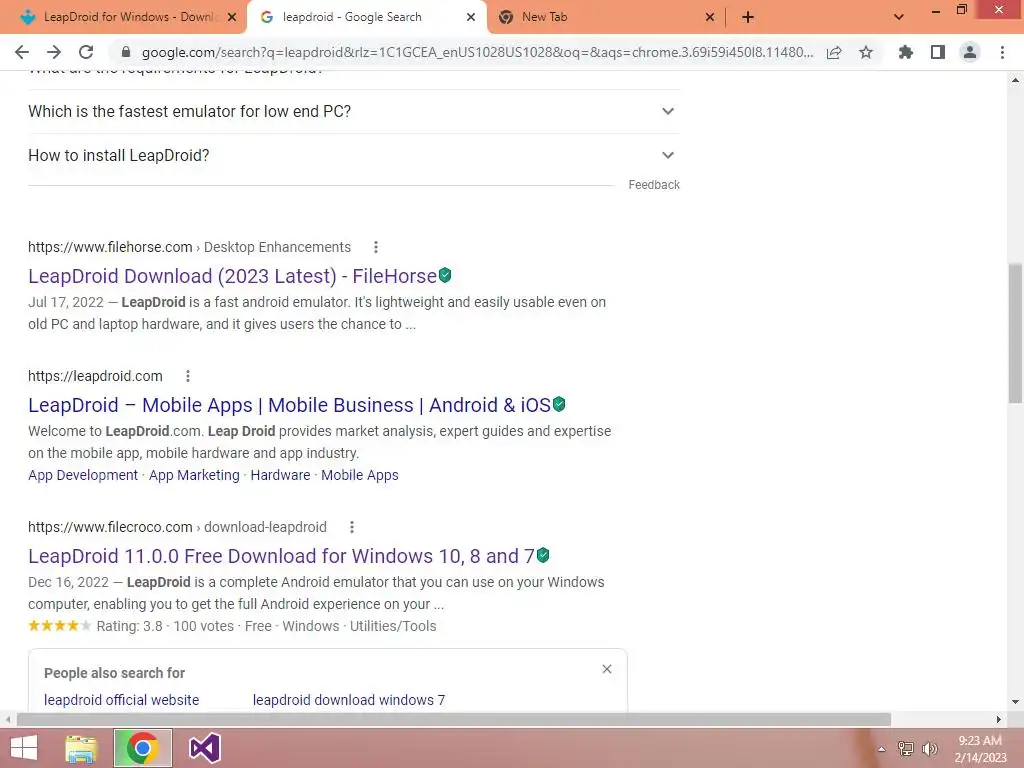Image resolution: width=1024 pixels, height=768 pixels.
Task: Open the App Marketing sitelink
Action: (x=194, y=475)
